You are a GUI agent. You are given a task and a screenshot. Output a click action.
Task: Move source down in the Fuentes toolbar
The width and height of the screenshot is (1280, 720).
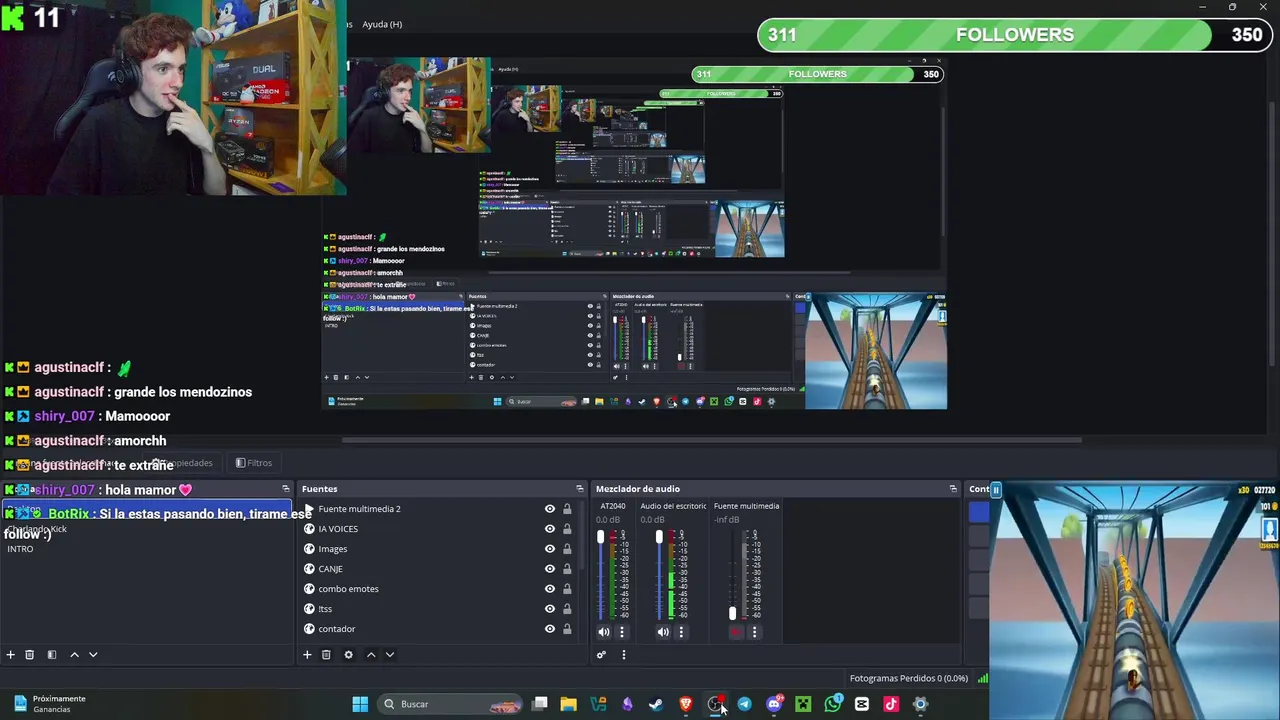[390, 655]
